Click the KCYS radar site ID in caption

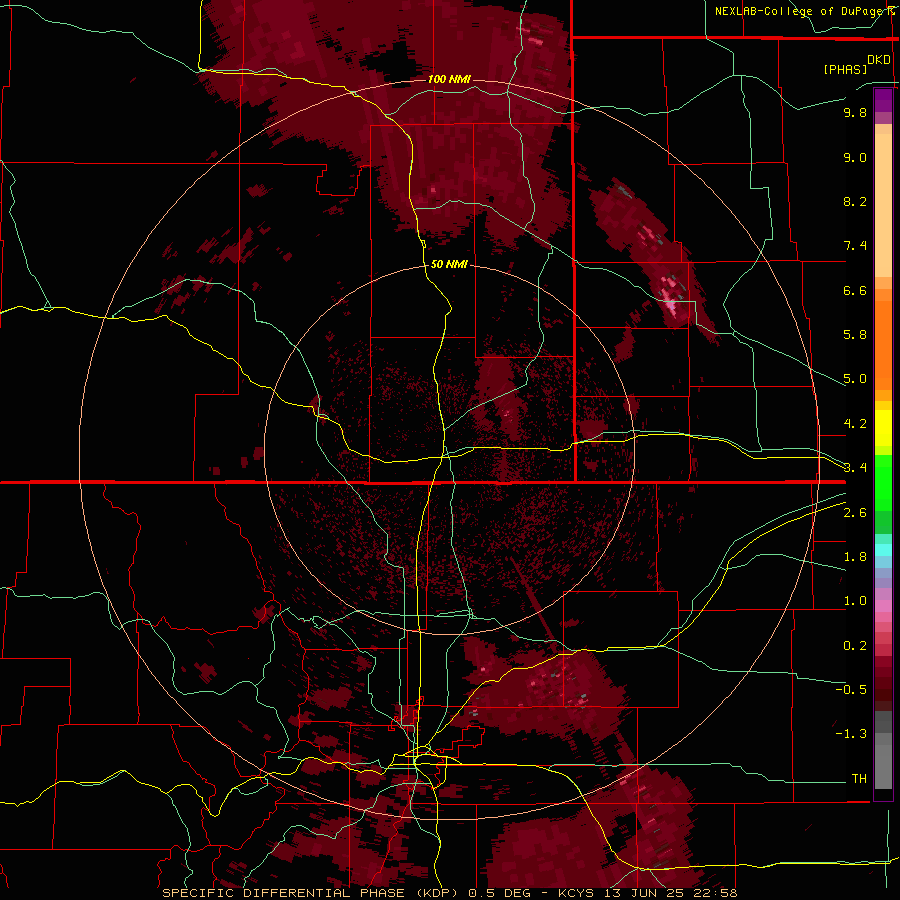coord(578,893)
